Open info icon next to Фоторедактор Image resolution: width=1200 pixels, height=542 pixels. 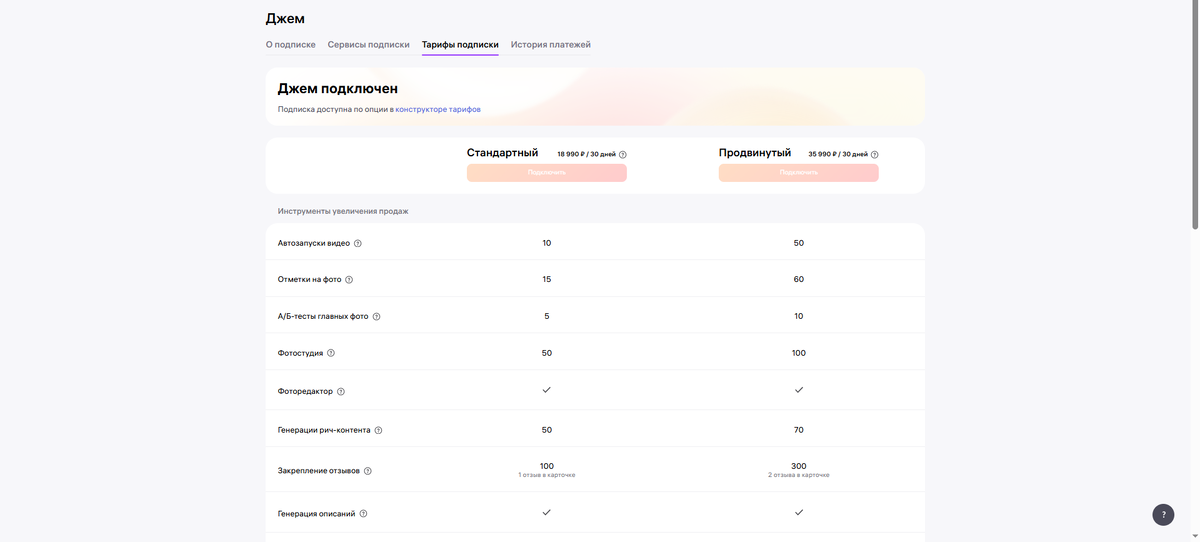pyautogui.click(x=341, y=392)
